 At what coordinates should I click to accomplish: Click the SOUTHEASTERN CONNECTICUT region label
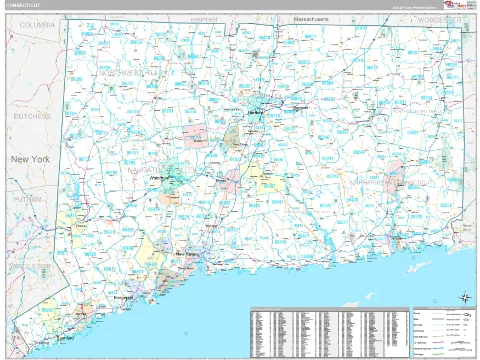click(391, 183)
